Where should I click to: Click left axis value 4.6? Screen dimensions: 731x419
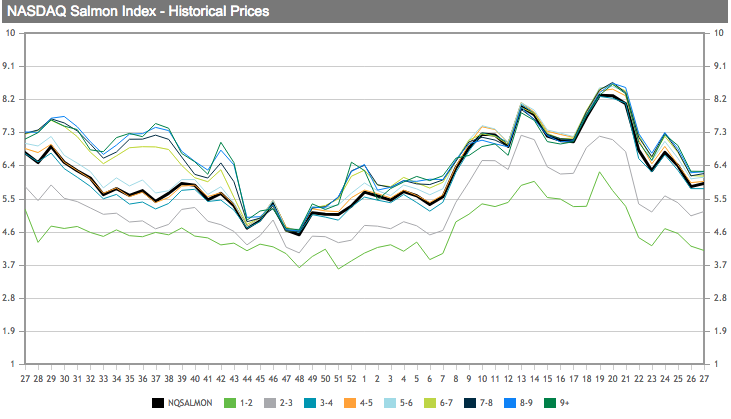[8, 232]
